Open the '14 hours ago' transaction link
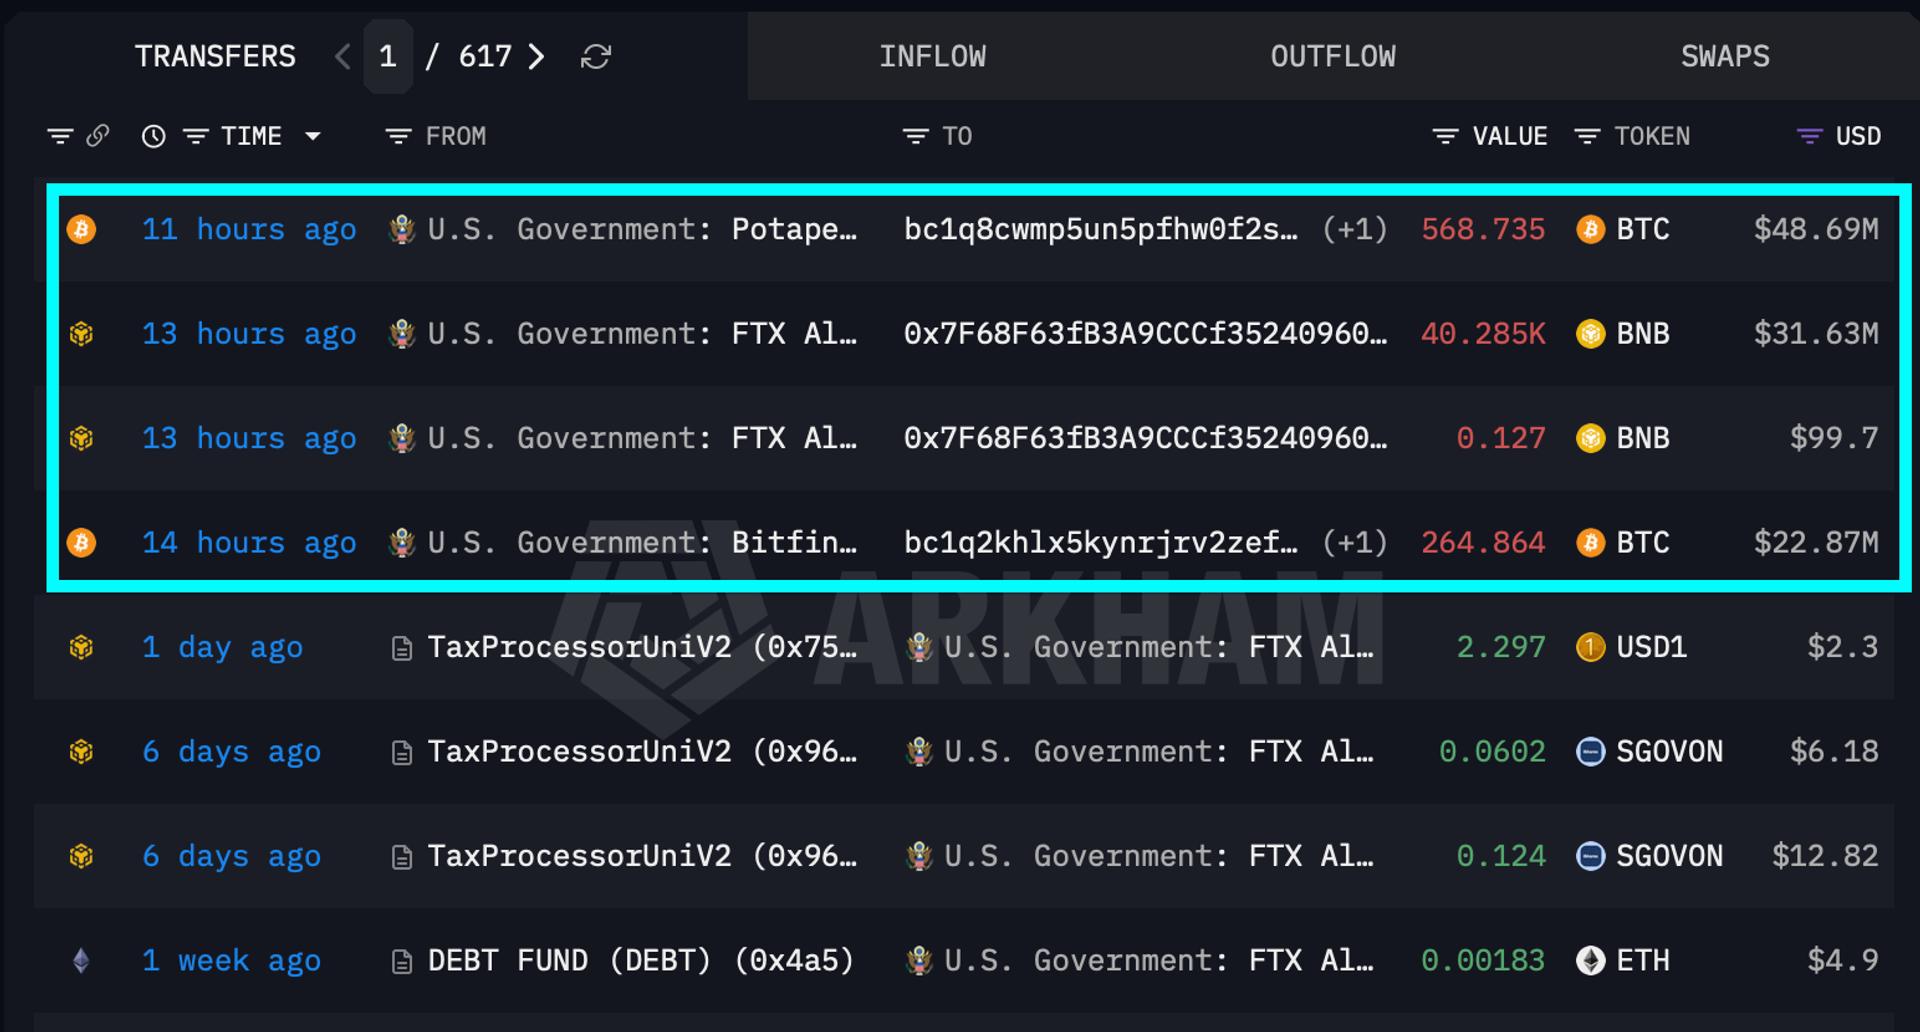The height and width of the screenshot is (1032, 1920). (x=249, y=543)
